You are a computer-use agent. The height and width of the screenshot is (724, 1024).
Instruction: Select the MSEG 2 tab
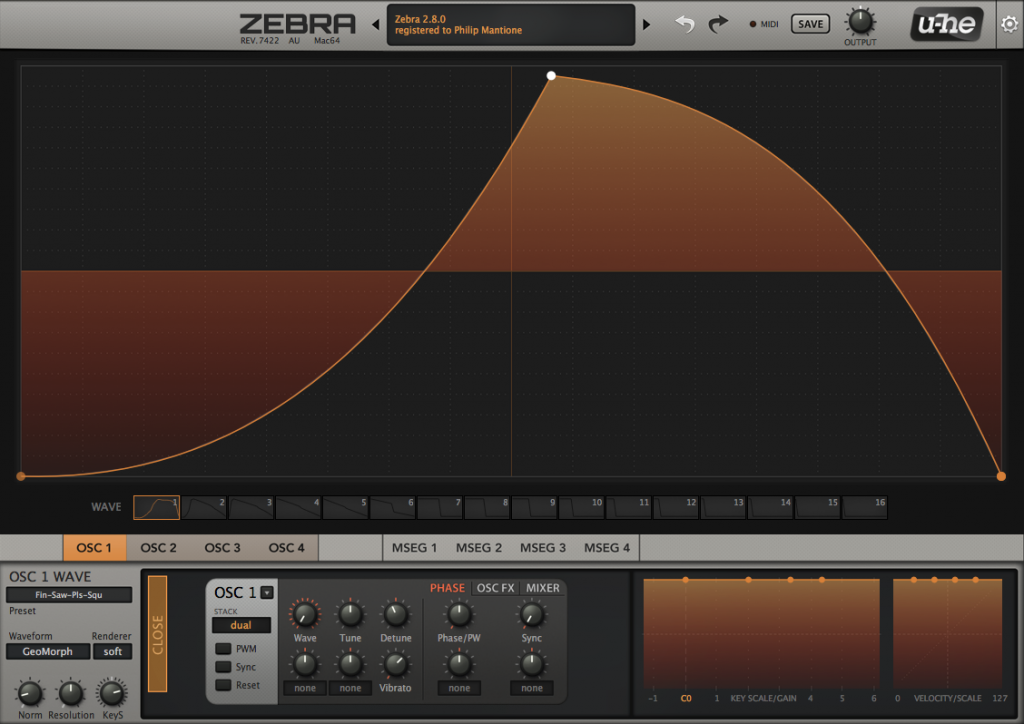point(478,548)
